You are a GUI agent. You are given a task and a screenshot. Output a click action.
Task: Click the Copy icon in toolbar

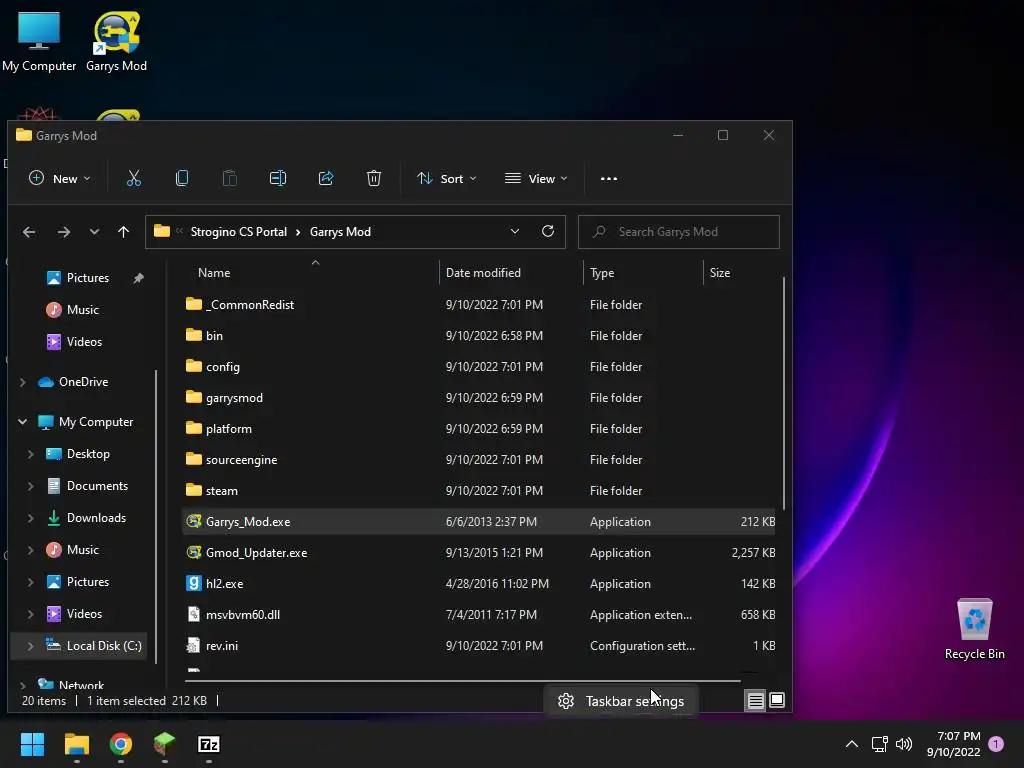[x=182, y=178]
